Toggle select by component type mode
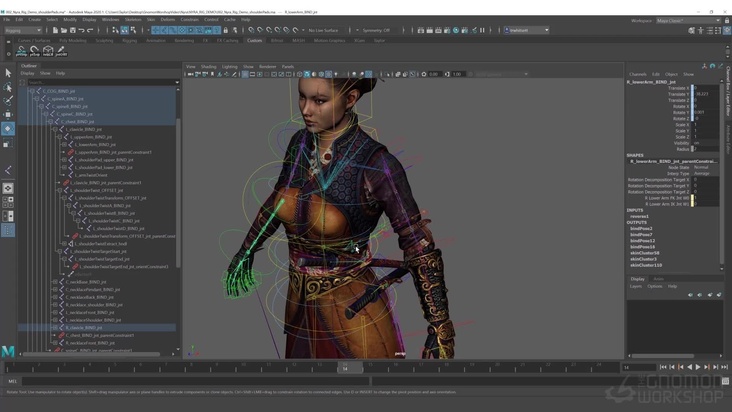The height and width of the screenshot is (412, 732). point(134,30)
